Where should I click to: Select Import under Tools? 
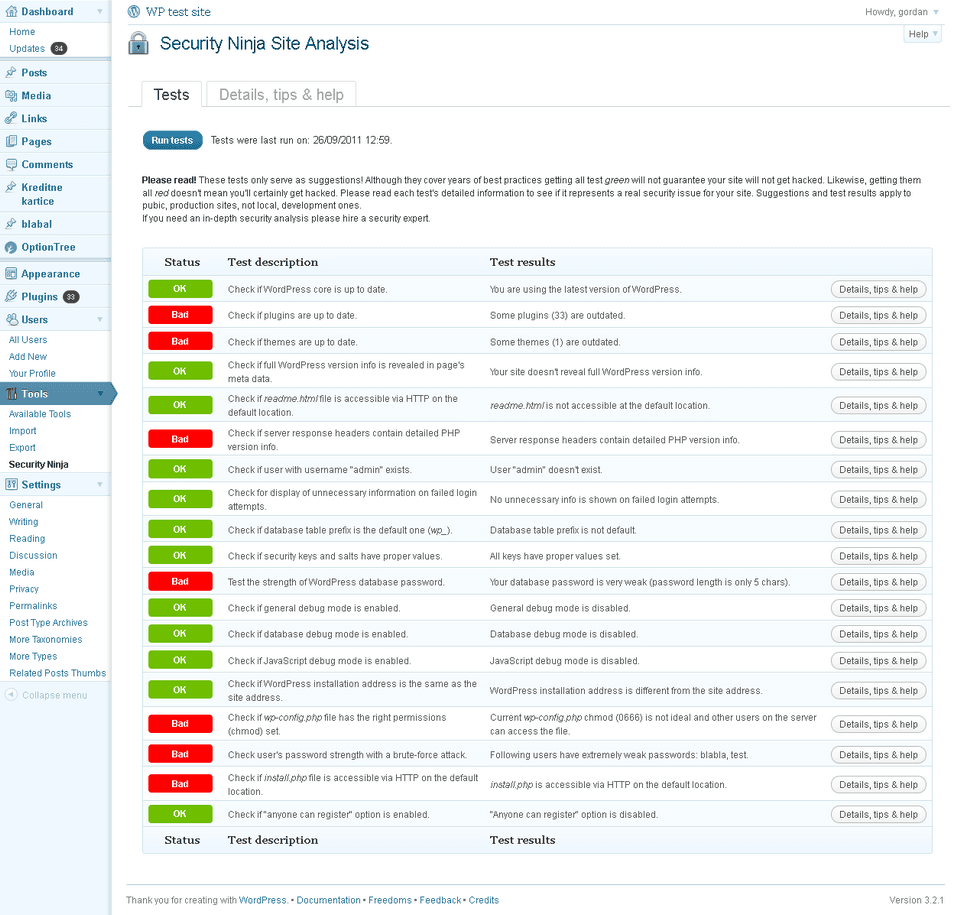[23, 431]
